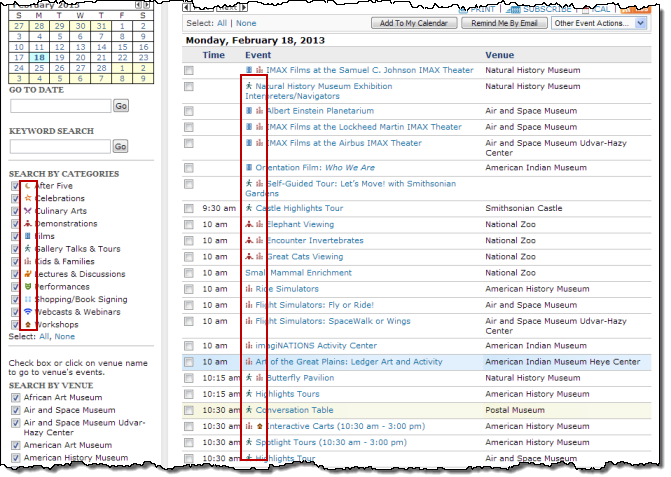This screenshot has height=477, width=671.
Task: Click workshop icon beside Interactive Carts
Action: point(259,426)
